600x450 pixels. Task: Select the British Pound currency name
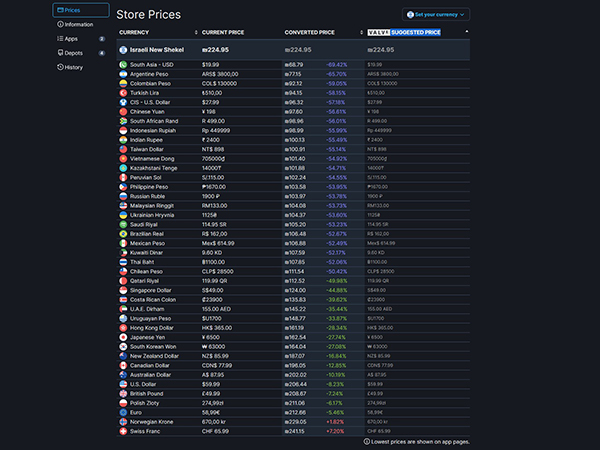(x=147, y=394)
